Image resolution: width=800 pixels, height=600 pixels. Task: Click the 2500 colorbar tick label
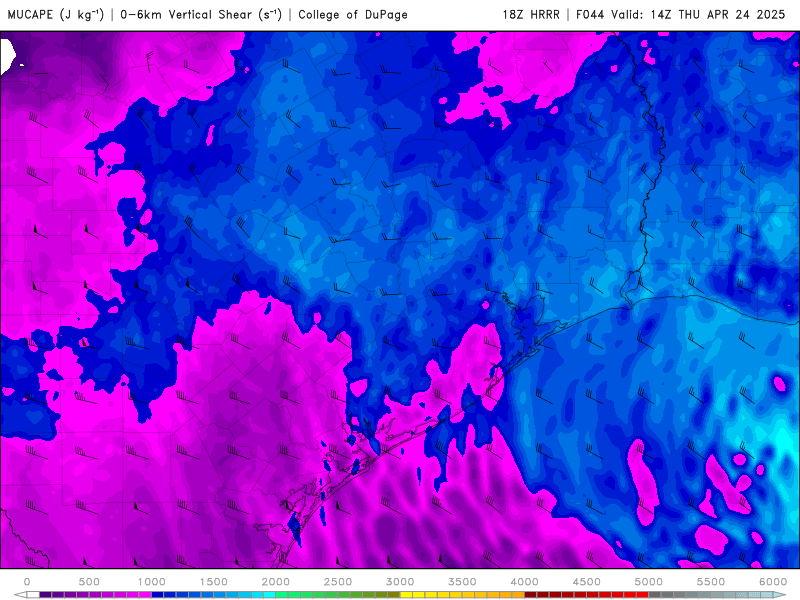coord(338,582)
